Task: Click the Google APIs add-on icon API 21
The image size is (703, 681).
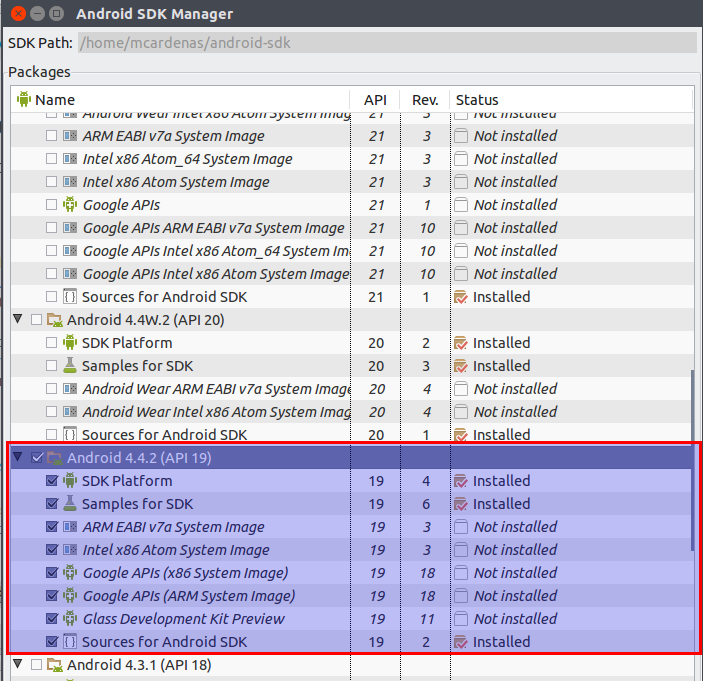Action: click(70, 204)
